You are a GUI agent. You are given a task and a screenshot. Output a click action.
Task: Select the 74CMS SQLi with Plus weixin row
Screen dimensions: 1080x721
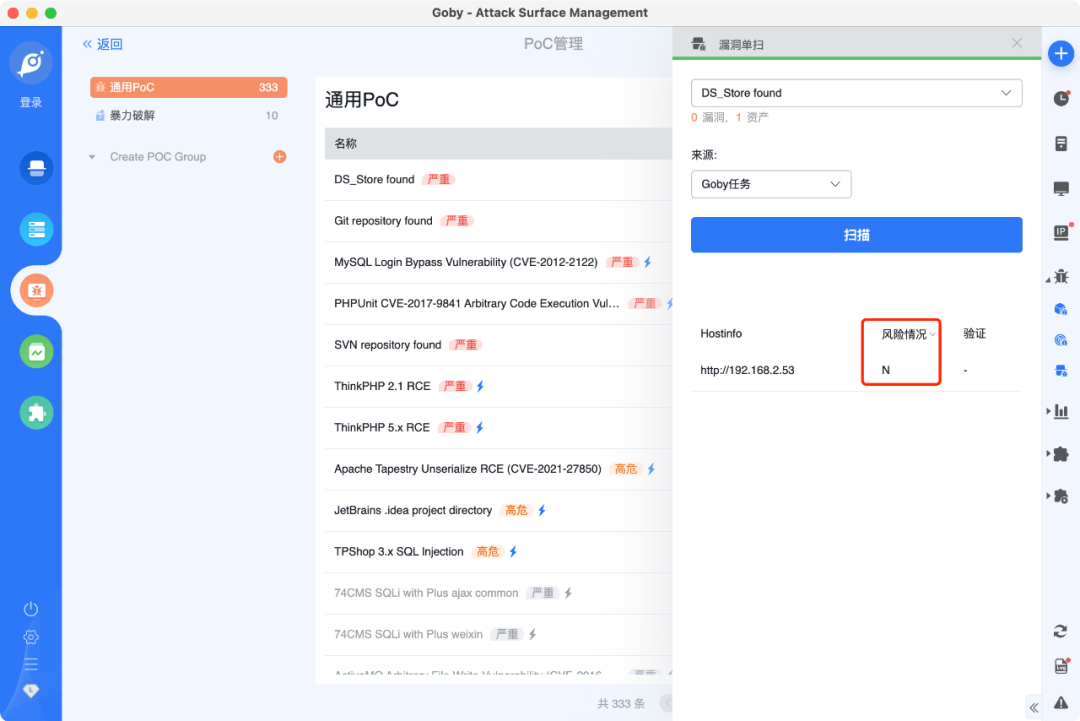coord(499,634)
